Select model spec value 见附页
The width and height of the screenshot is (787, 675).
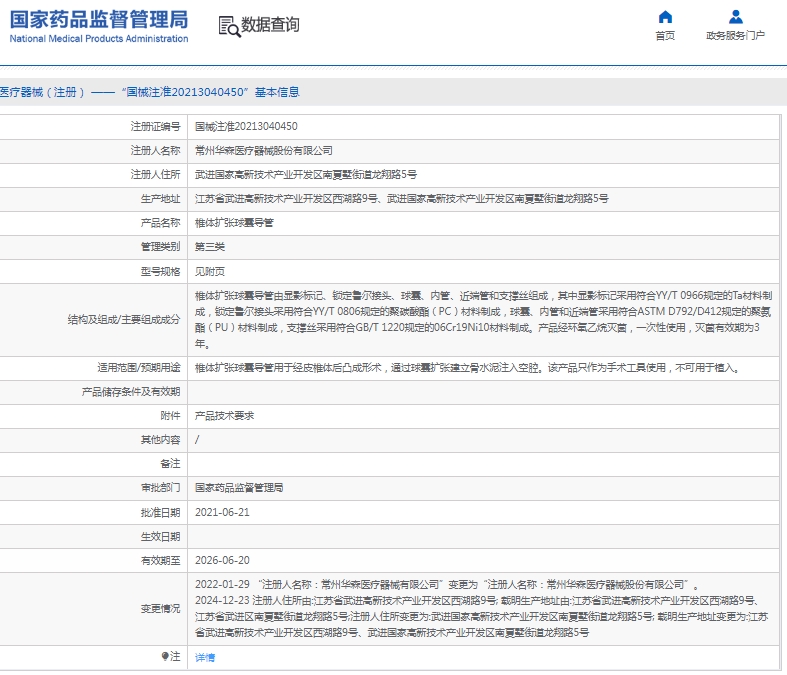pyautogui.click(x=210, y=272)
